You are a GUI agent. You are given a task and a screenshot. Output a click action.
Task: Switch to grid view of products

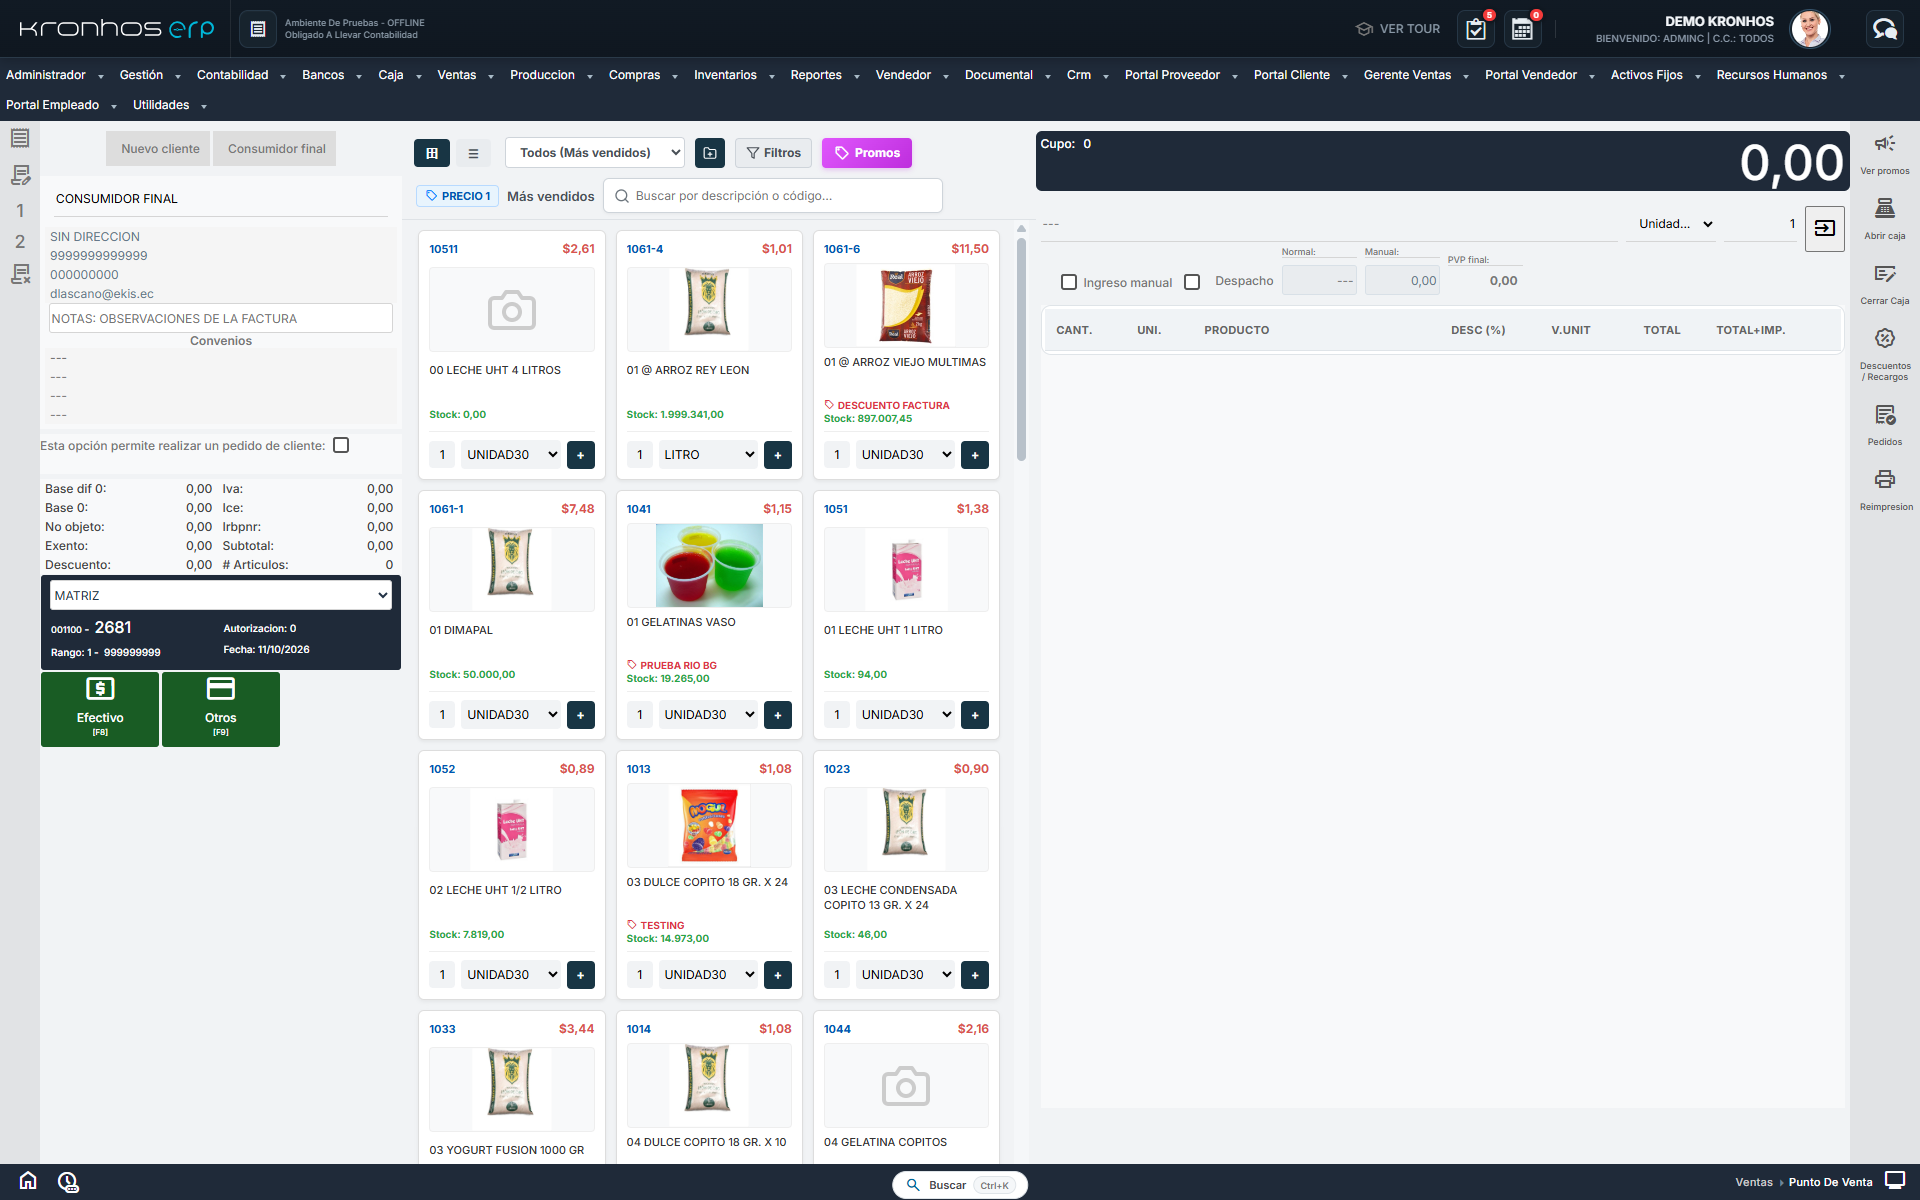pos(432,153)
